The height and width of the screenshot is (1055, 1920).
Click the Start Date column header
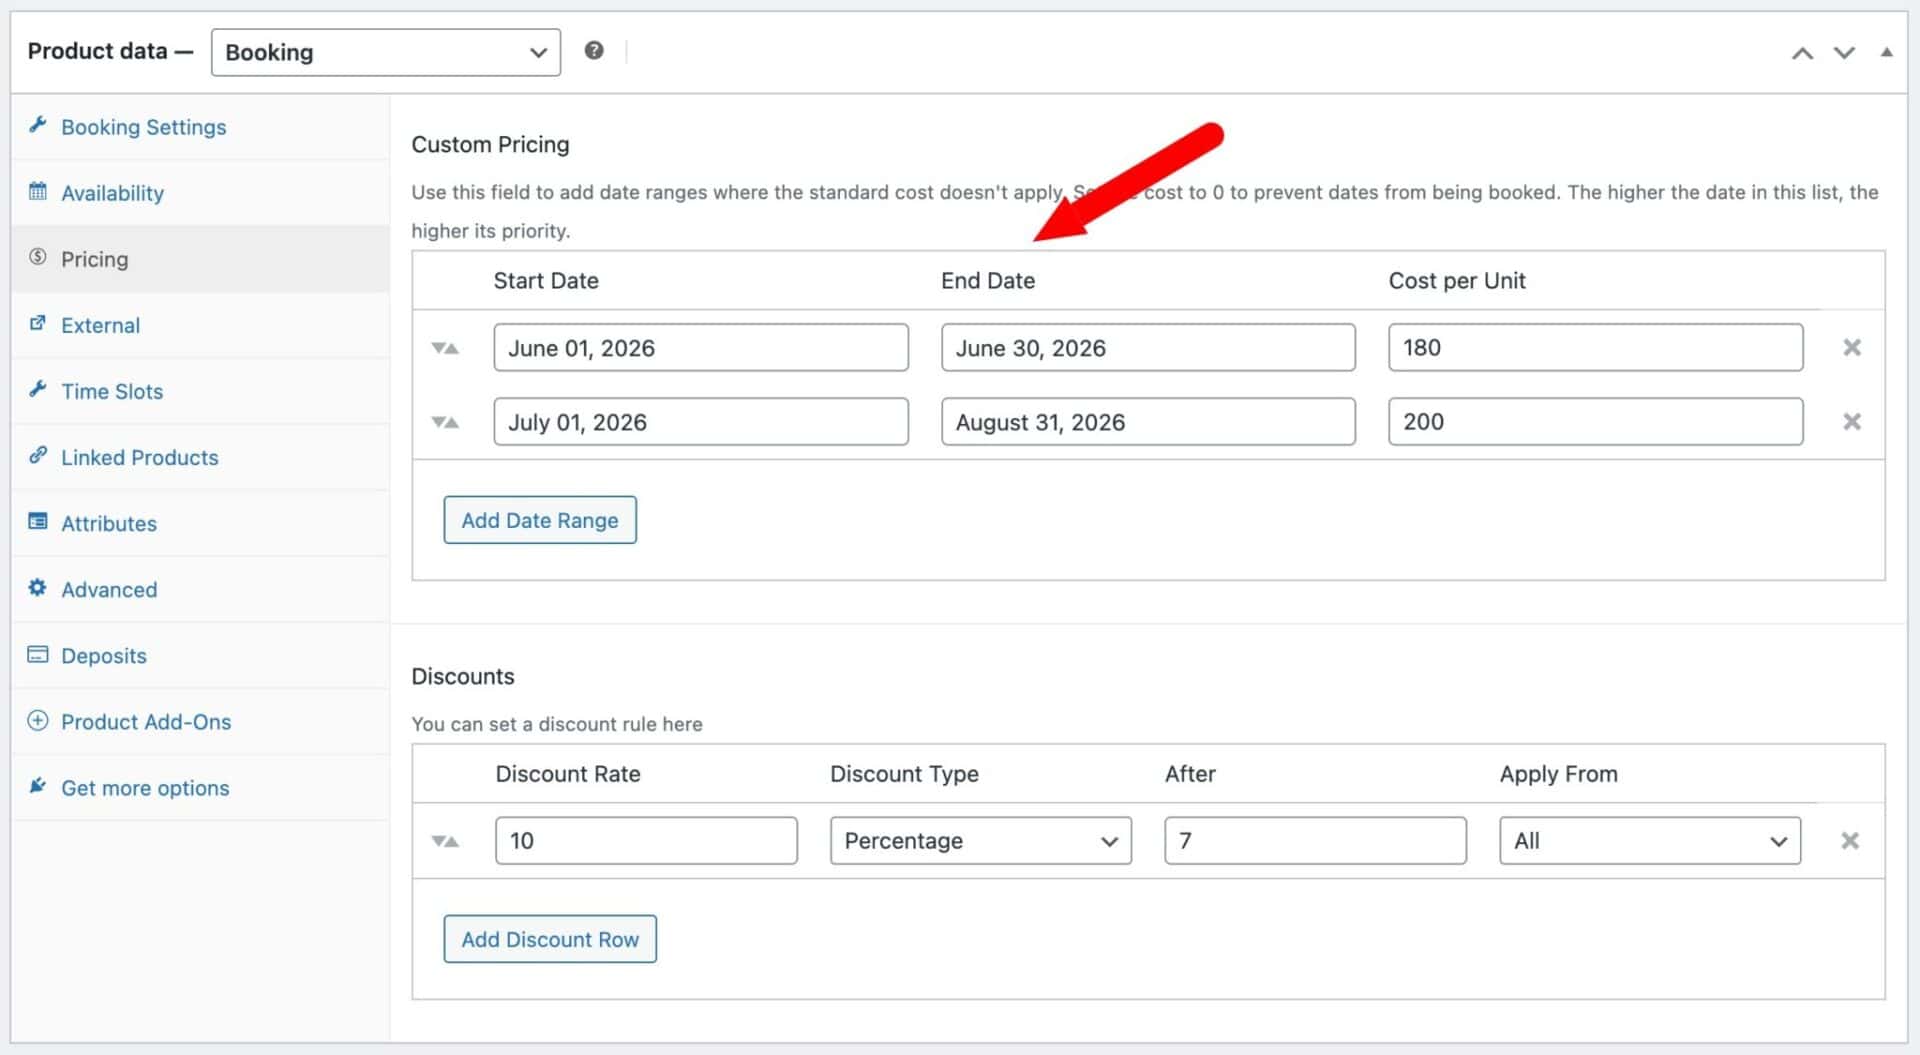point(546,281)
